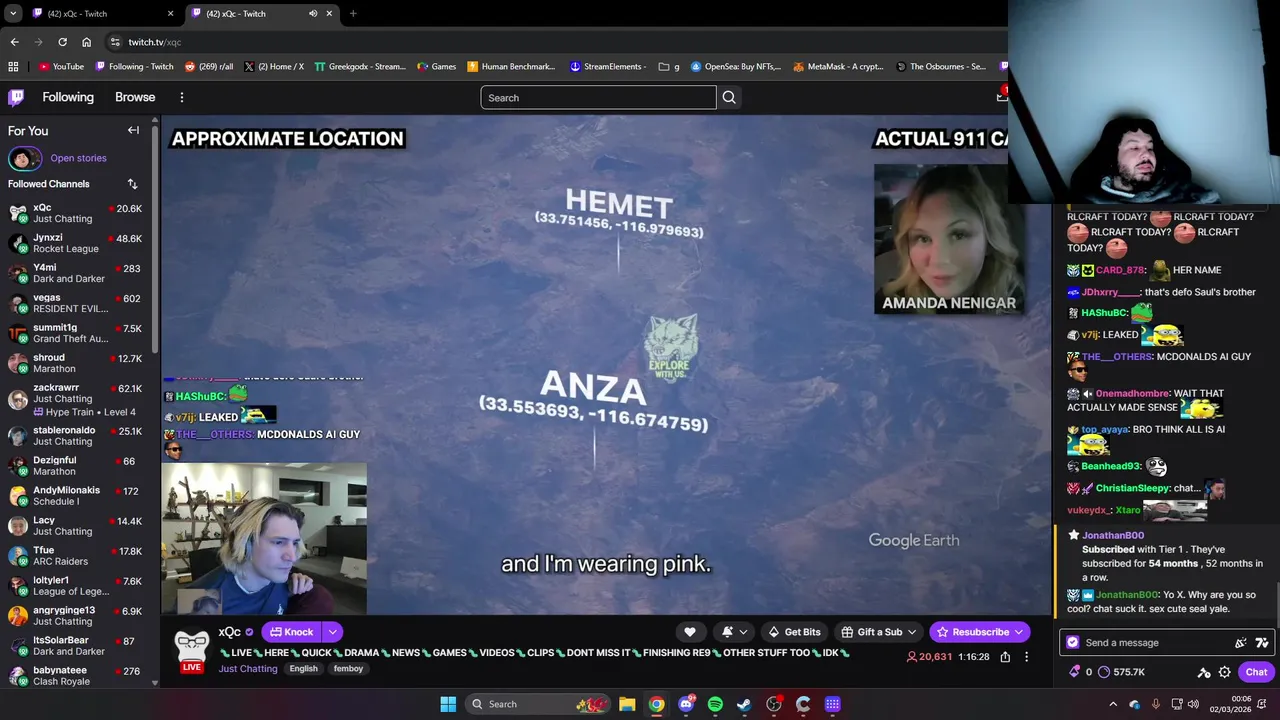The image size is (1280, 720).
Task: Open summit1g channel in sidebar
Action: click(76, 333)
